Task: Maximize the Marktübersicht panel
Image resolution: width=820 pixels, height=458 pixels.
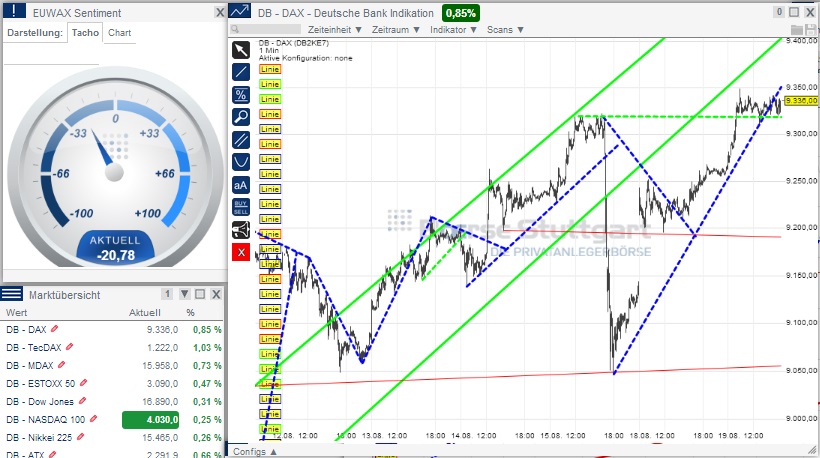Action: point(200,294)
